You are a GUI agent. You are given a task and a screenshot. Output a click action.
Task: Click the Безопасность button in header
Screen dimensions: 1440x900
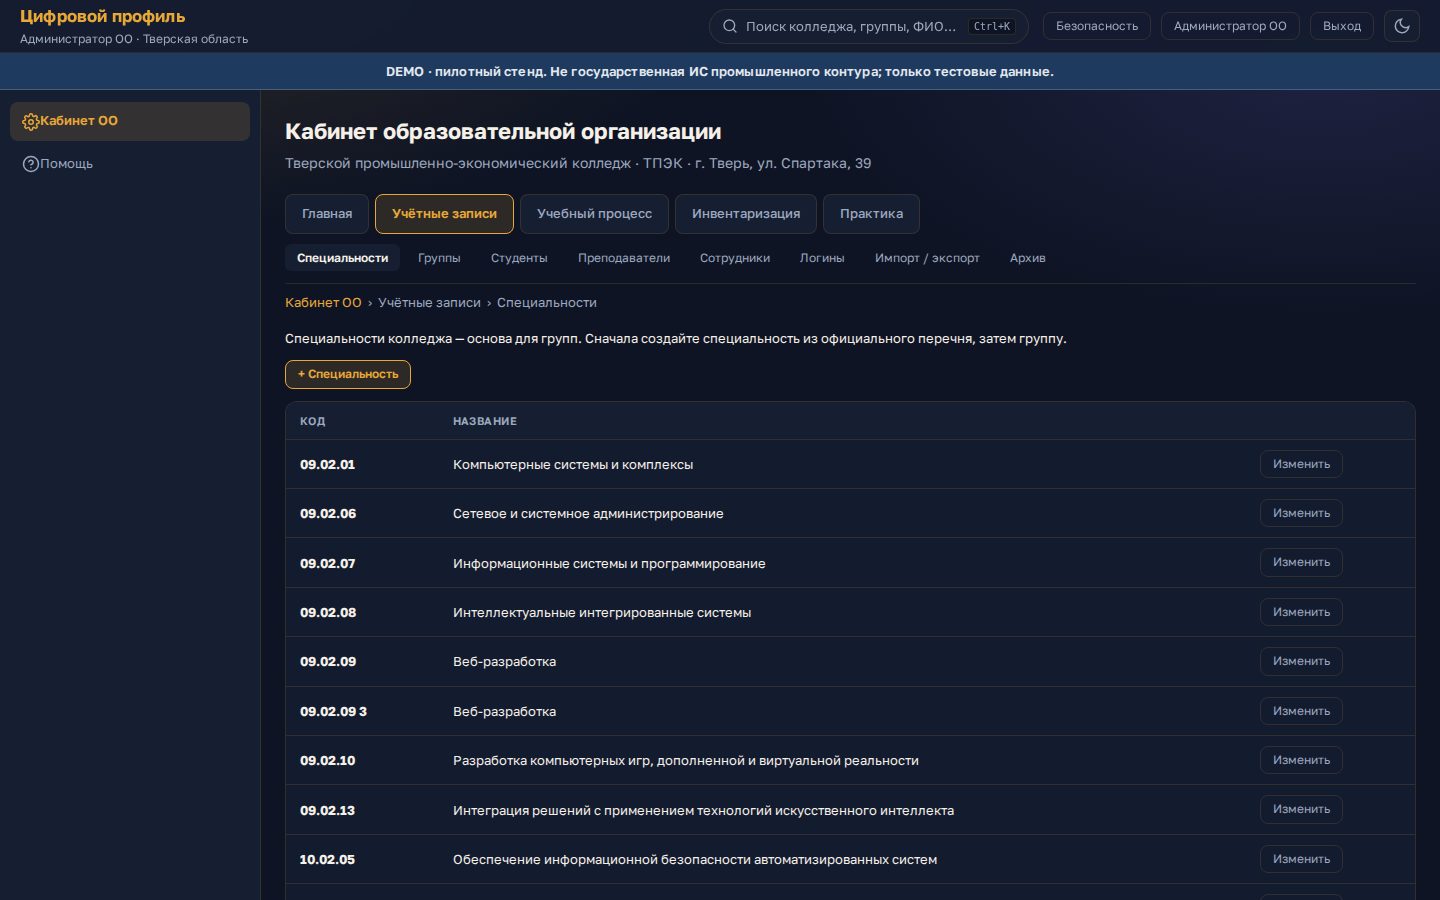[x=1097, y=26]
